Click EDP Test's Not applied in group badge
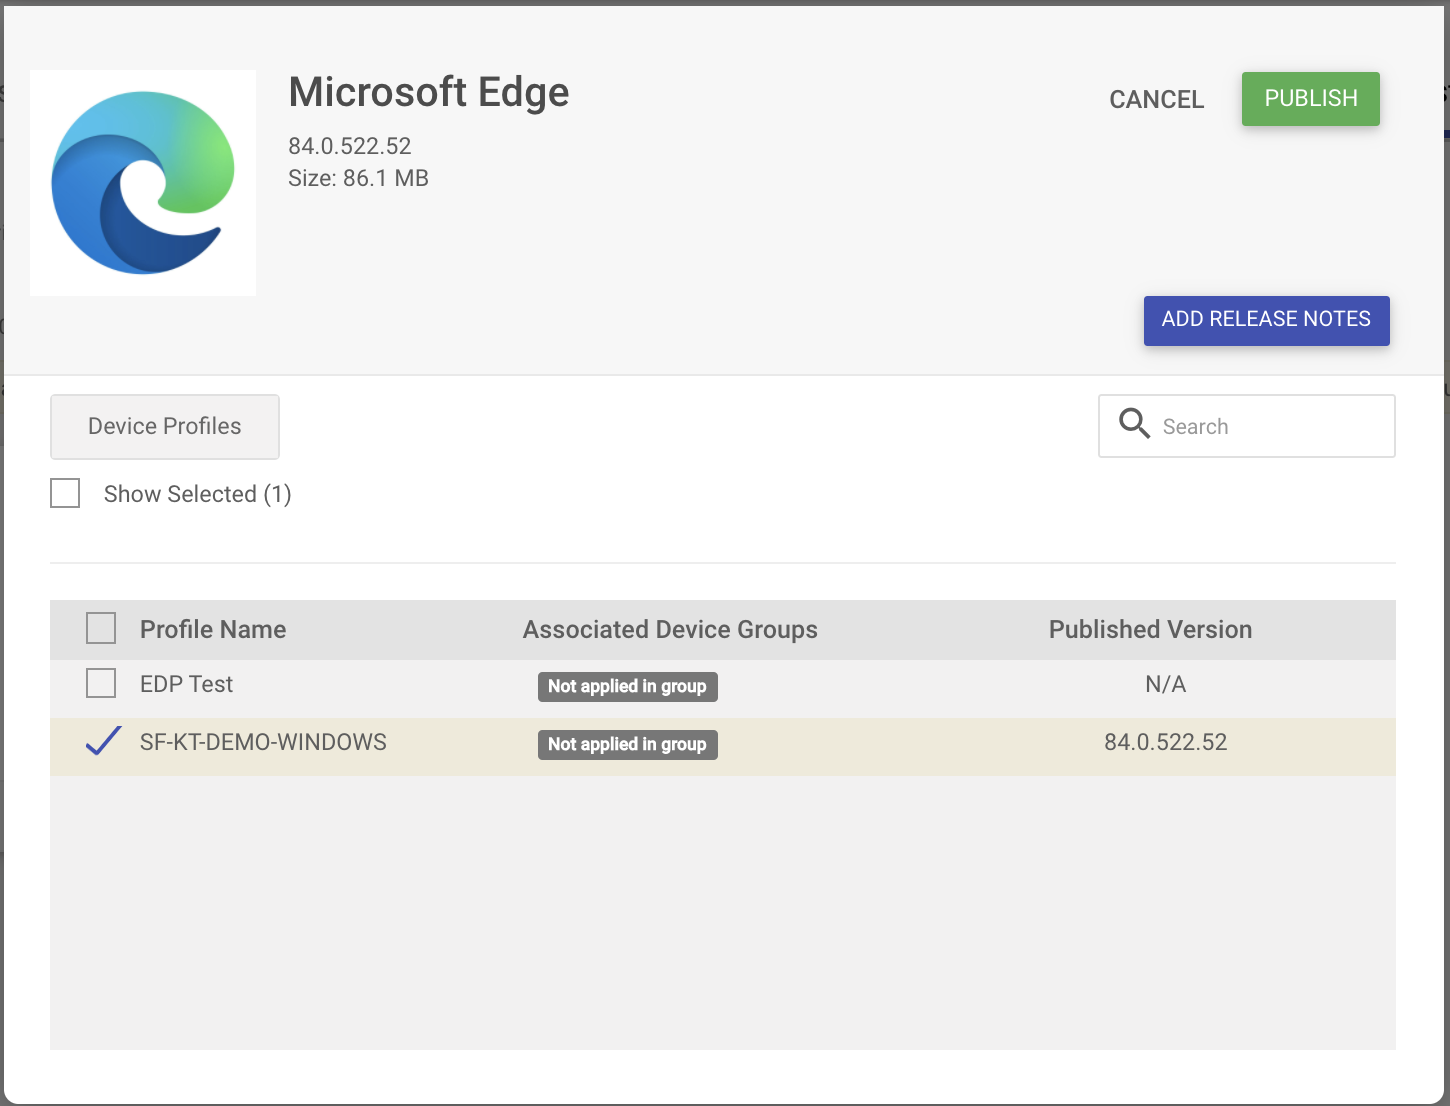1450x1106 pixels. [x=627, y=686]
